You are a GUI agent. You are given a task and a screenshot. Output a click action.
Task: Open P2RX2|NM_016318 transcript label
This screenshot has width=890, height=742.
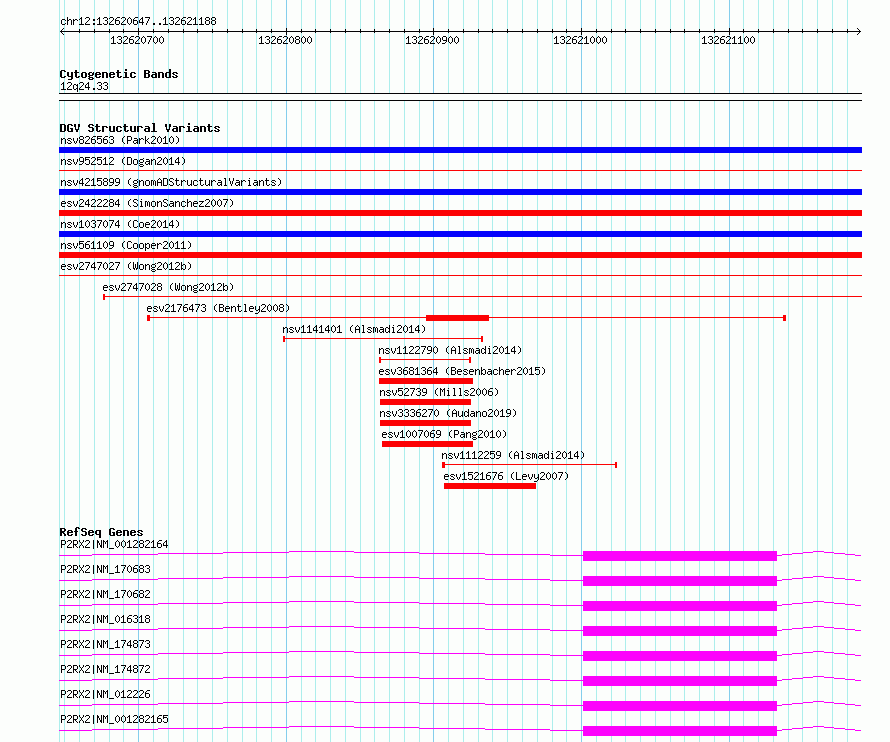(x=105, y=619)
